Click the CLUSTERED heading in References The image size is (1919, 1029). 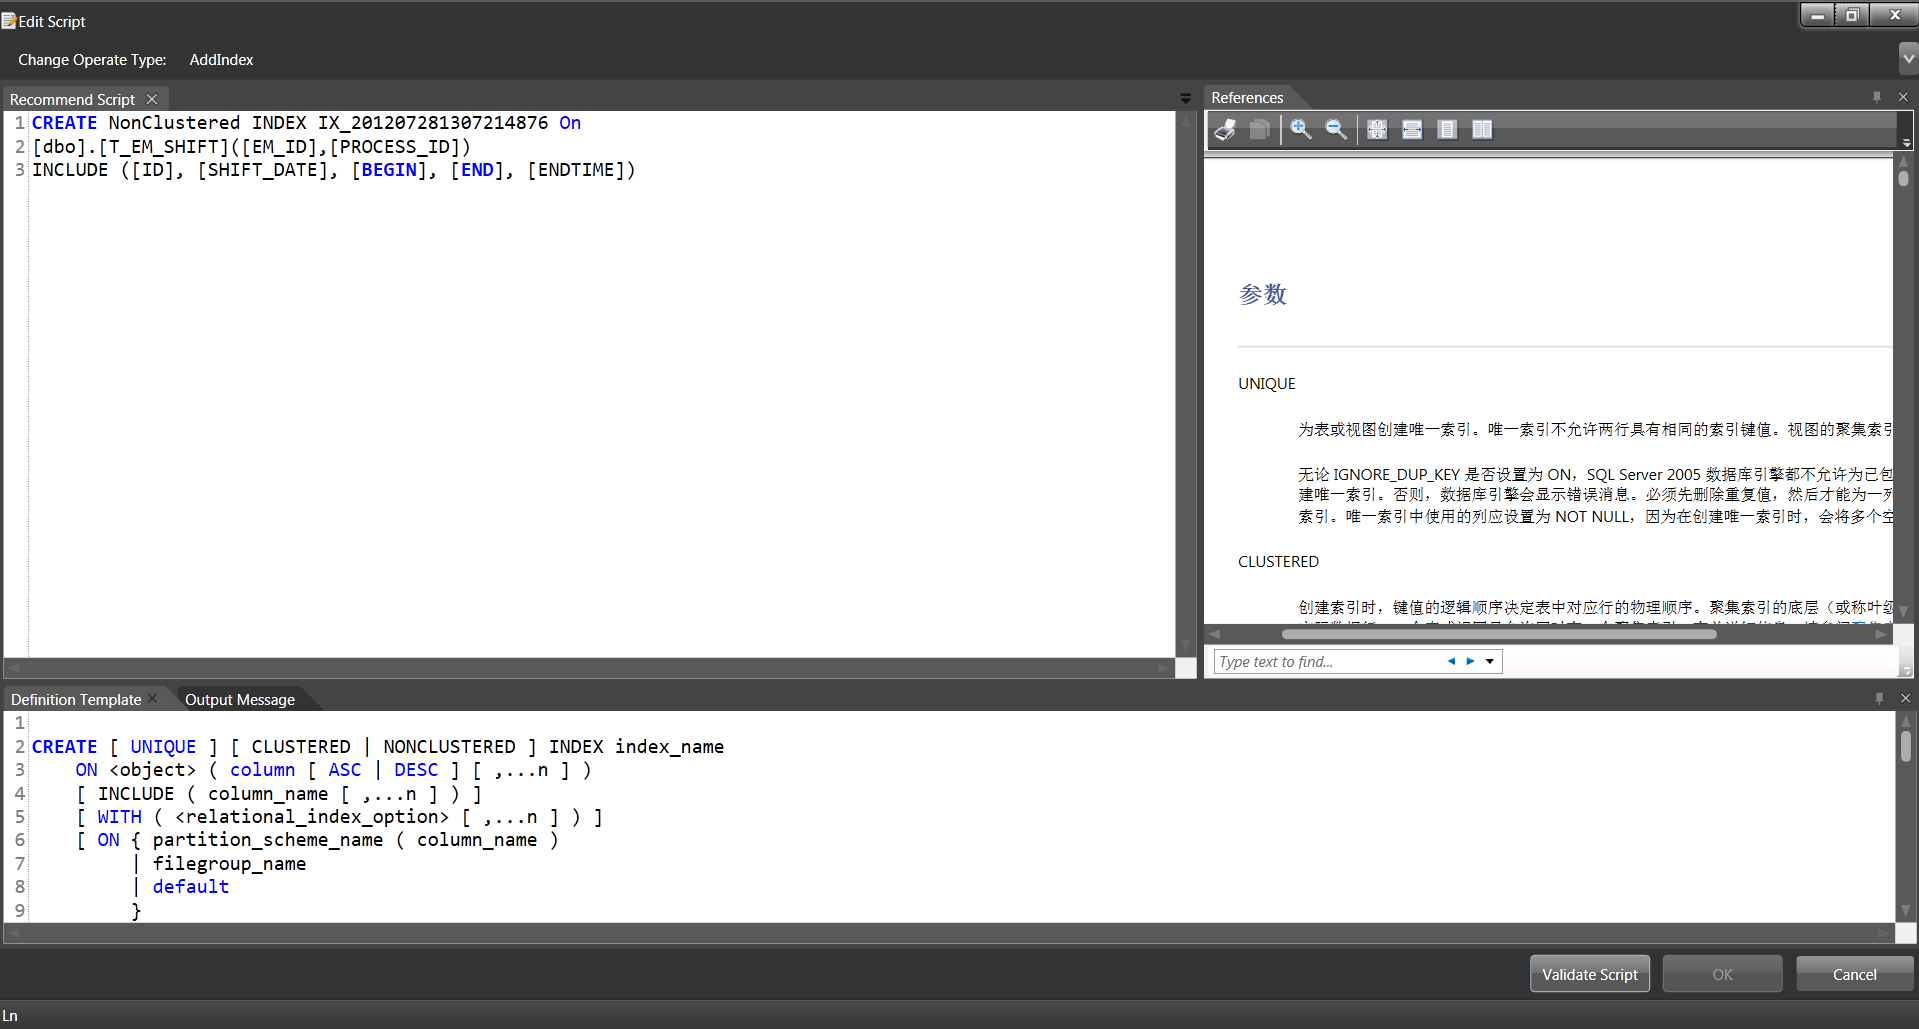[x=1279, y=562]
